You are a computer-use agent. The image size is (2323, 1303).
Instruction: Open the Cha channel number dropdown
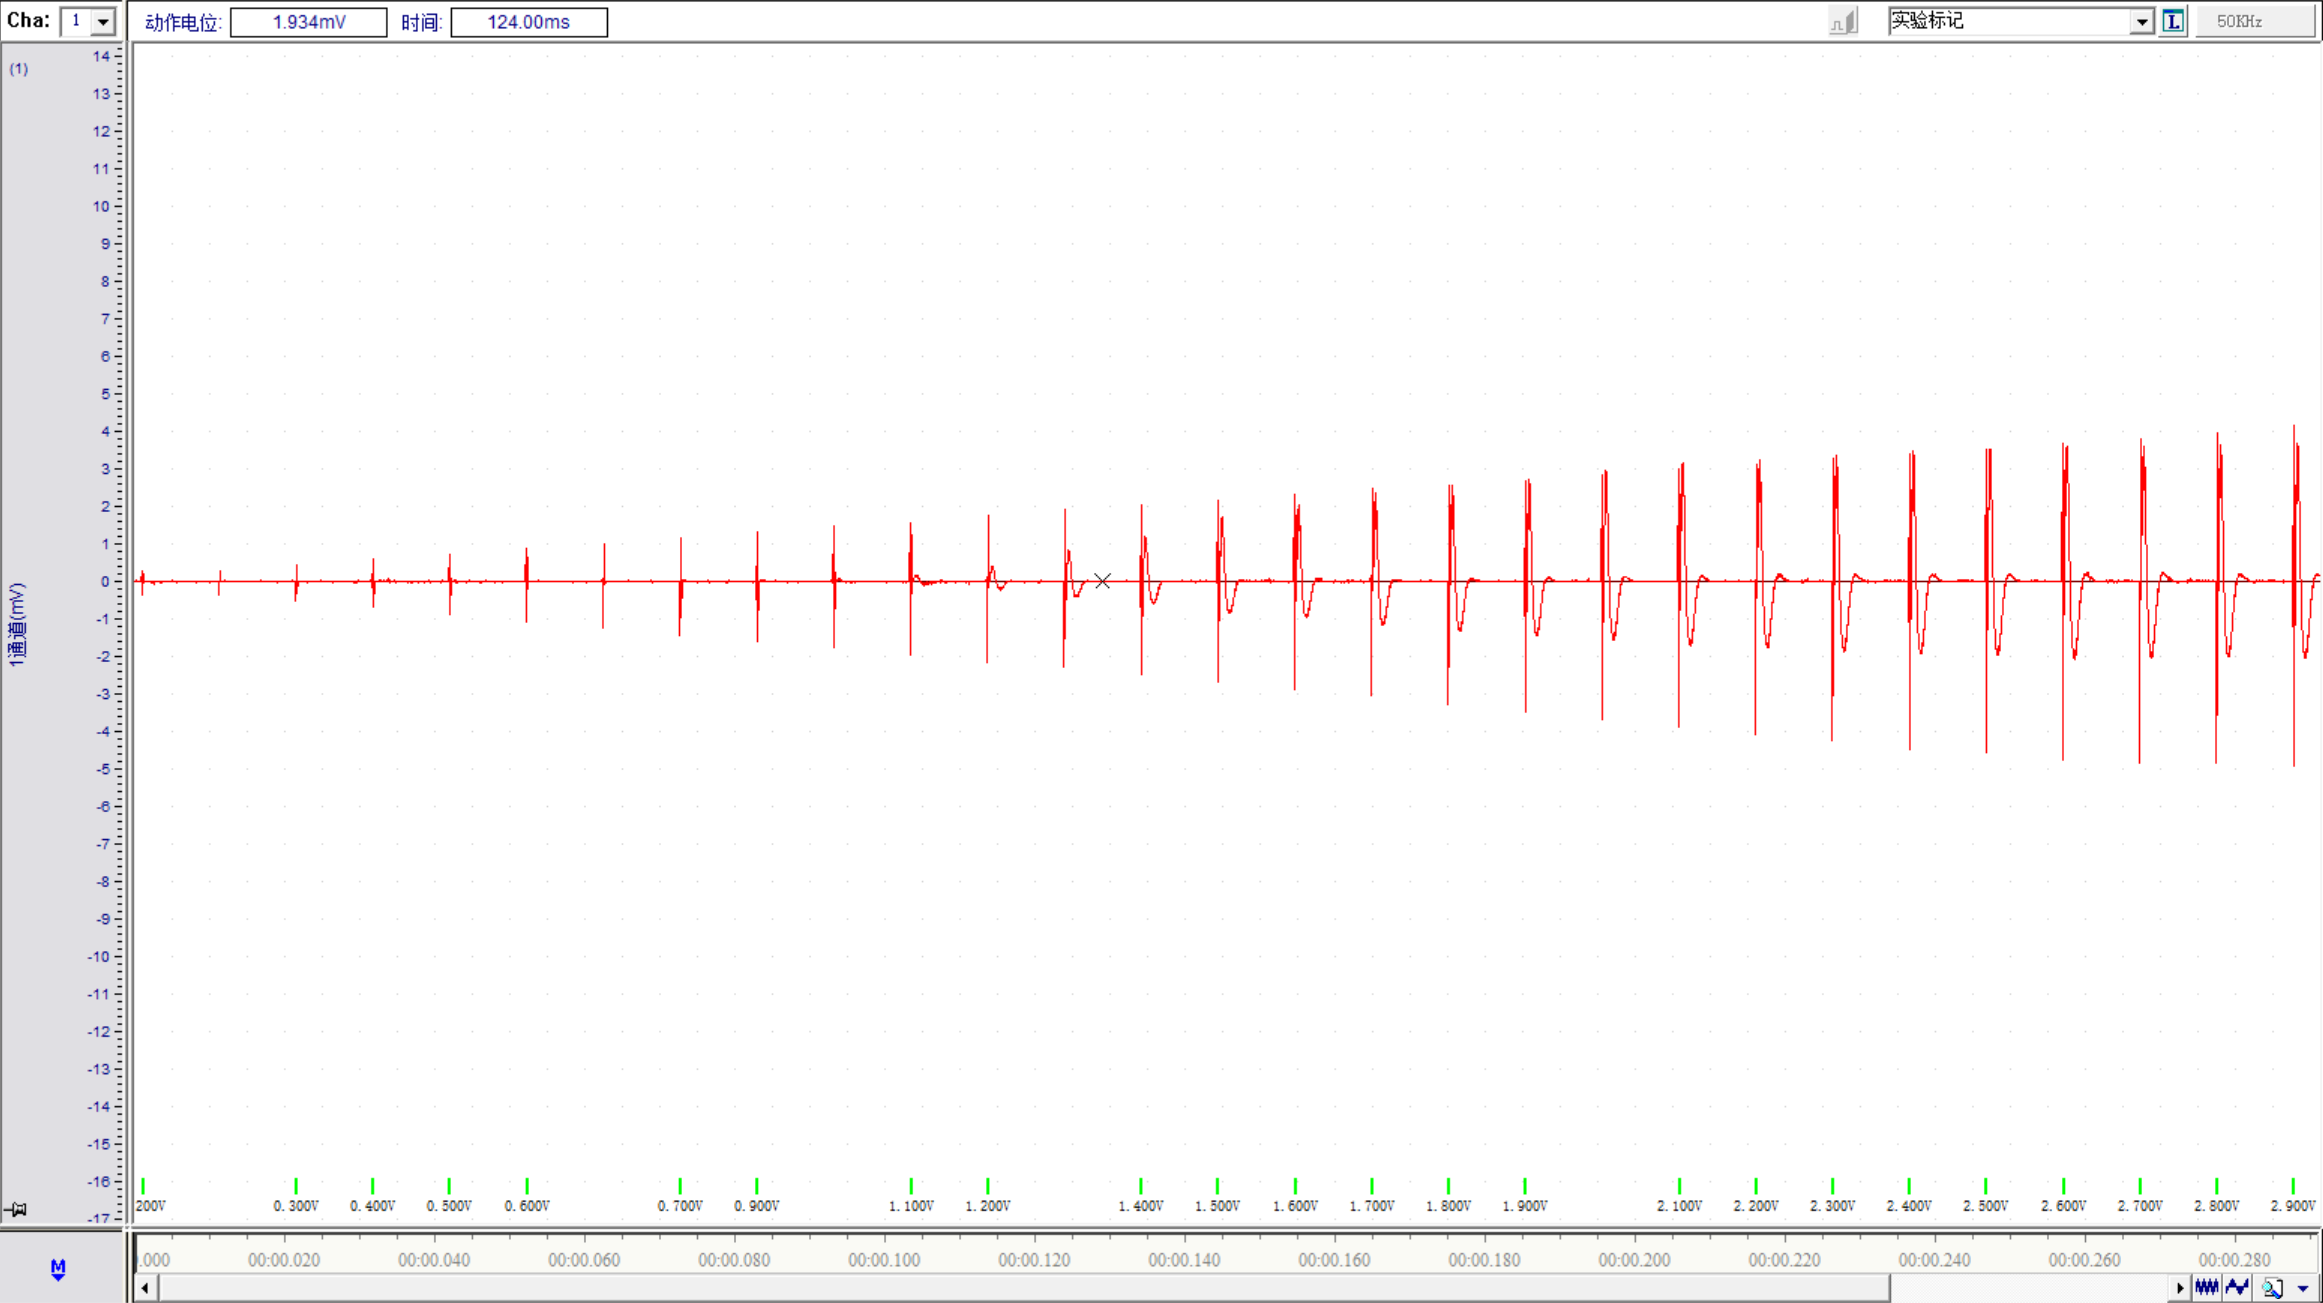[x=102, y=21]
